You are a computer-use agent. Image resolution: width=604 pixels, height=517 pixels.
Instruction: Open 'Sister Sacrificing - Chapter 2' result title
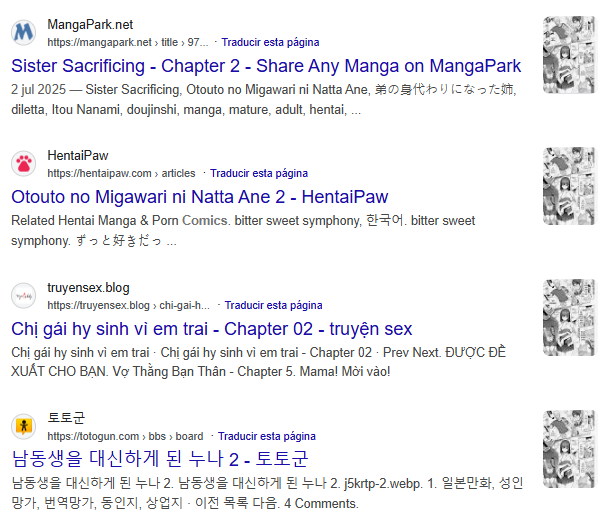pos(266,66)
